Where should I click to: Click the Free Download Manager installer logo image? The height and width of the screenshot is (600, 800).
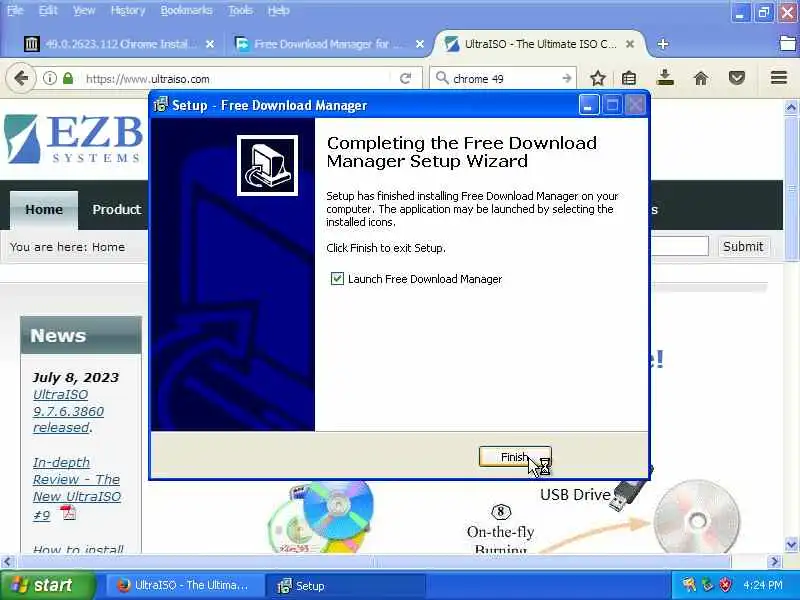coord(267,165)
